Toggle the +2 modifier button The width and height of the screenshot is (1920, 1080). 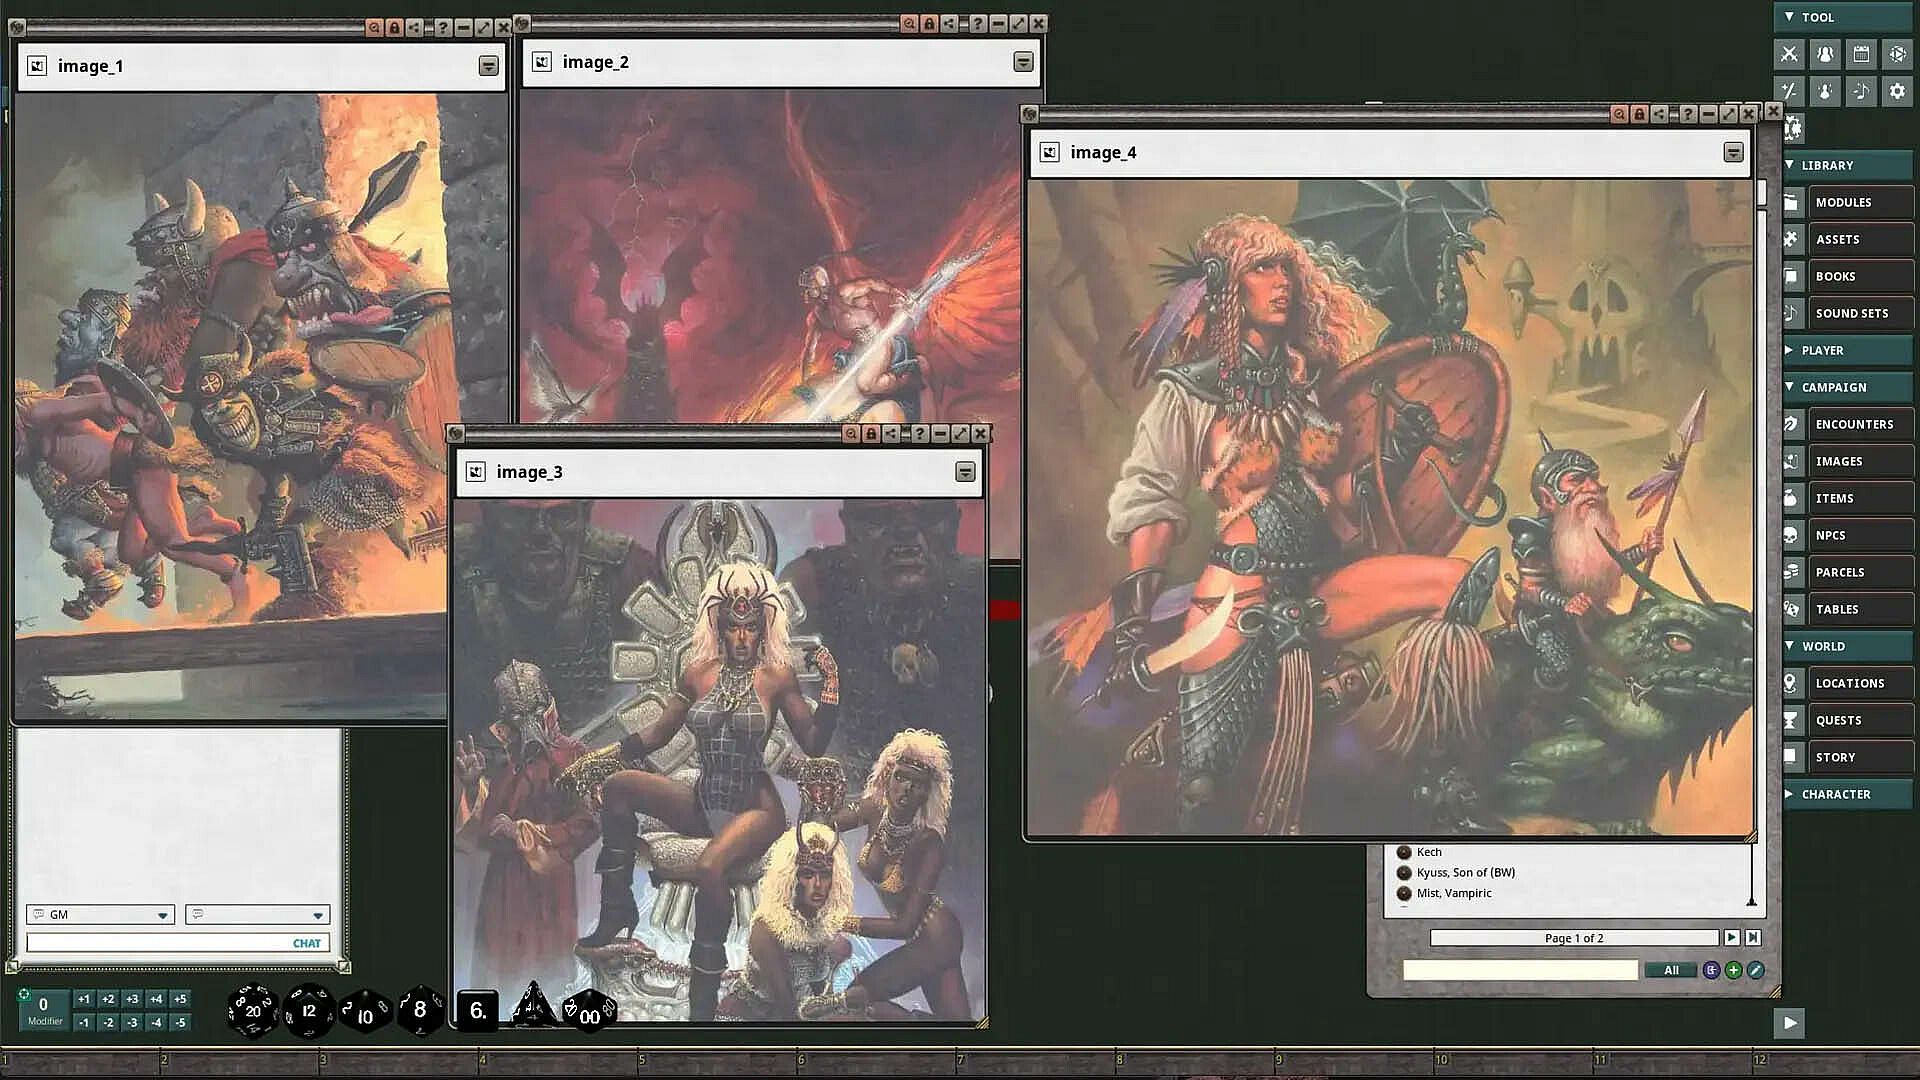pyautogui.click(x=108, y=999)
